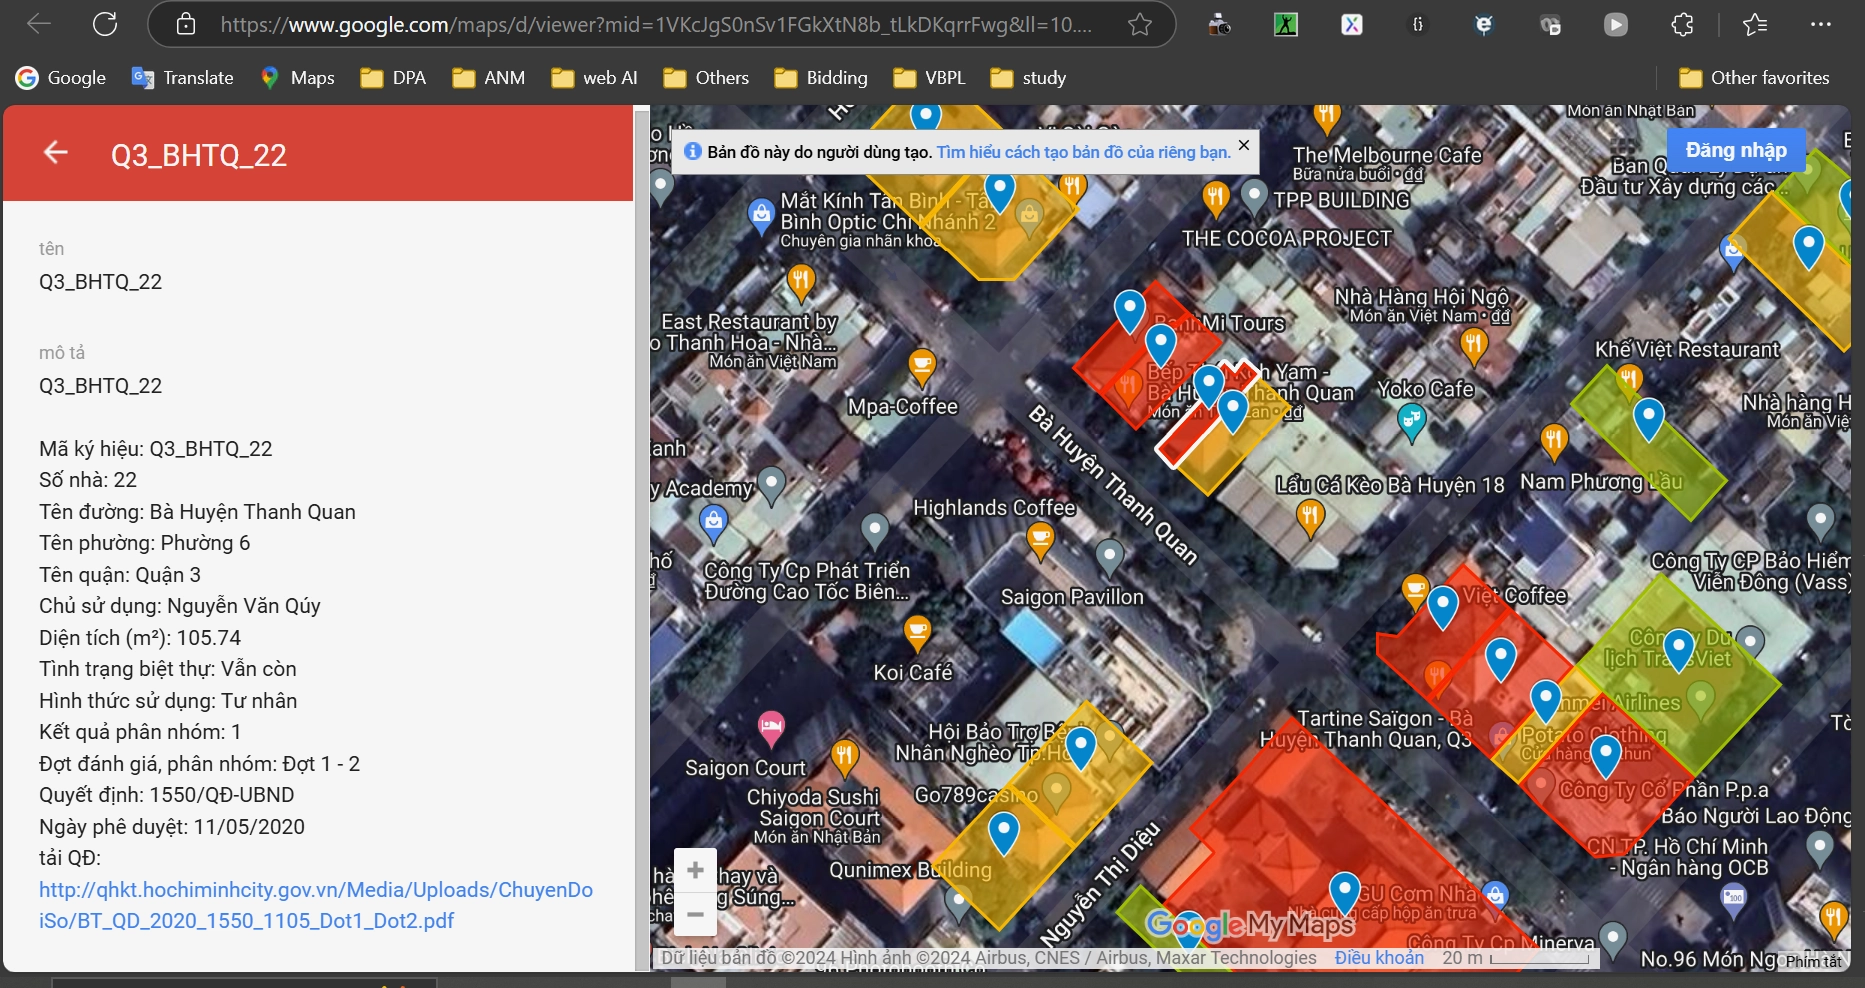This screenshot has width=1865, height=988.
Task: Click the address bar URL field
Action: pos(656,24)
